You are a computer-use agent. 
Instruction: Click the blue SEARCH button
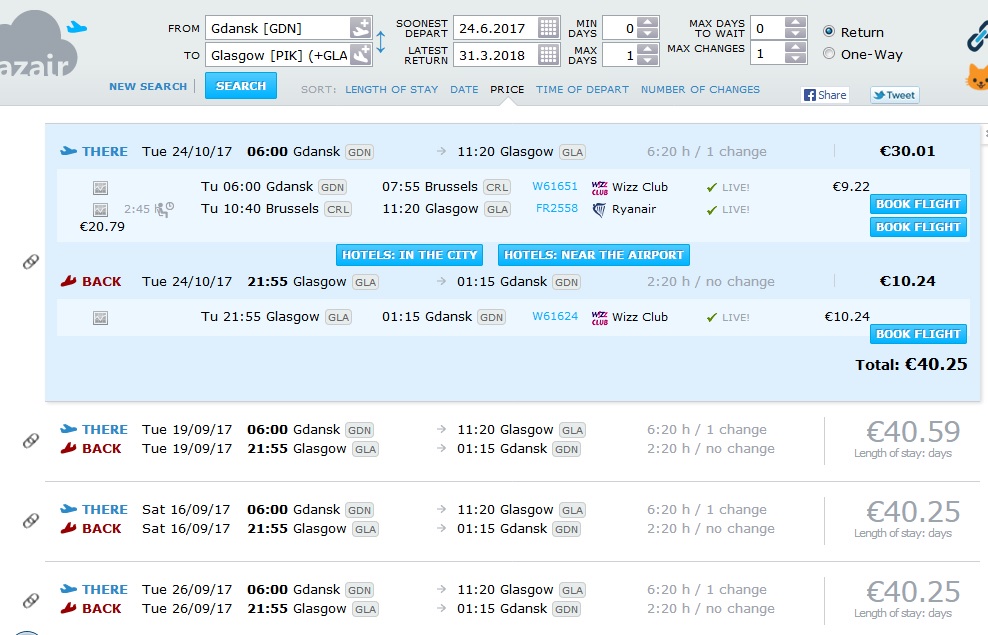pyautogui.click(x=241, y=86)
